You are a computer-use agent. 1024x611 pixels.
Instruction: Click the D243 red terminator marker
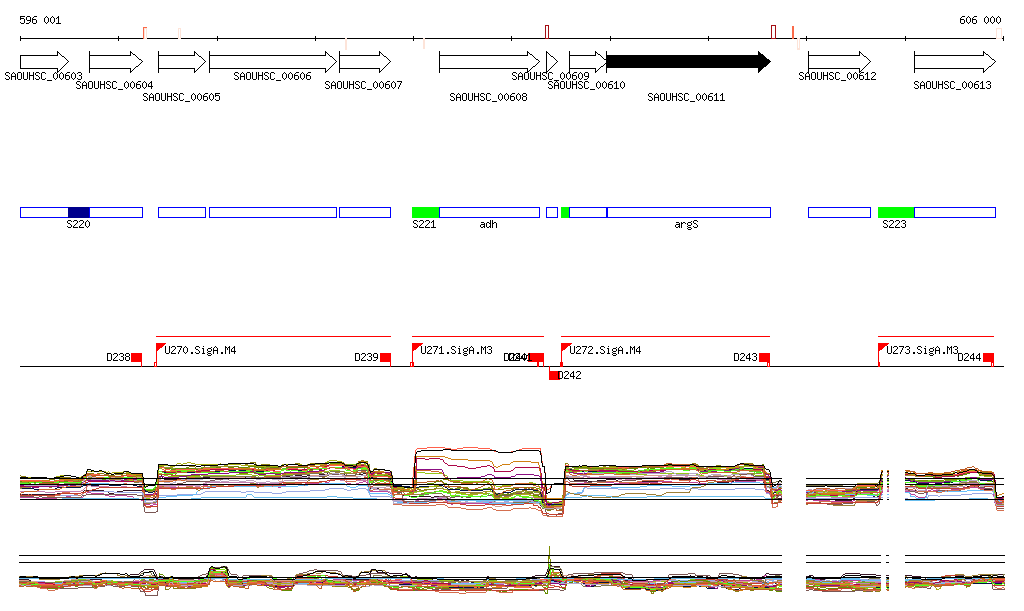(x=764, y=358)
